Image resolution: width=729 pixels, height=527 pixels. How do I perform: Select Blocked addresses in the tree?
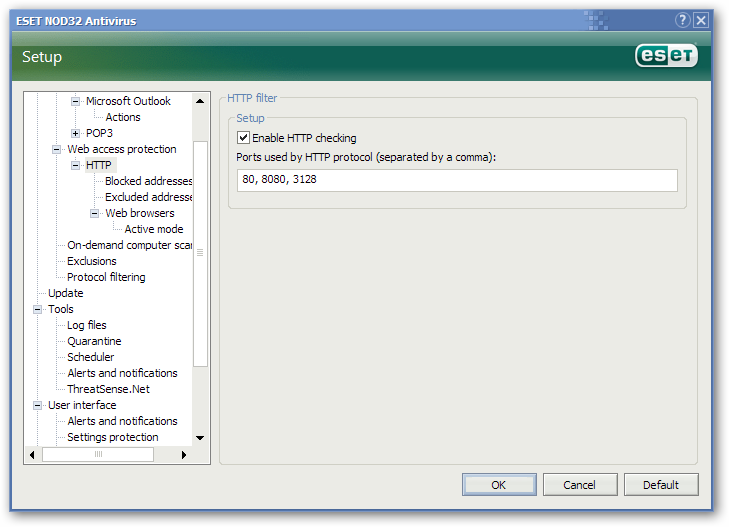point(147,181)
